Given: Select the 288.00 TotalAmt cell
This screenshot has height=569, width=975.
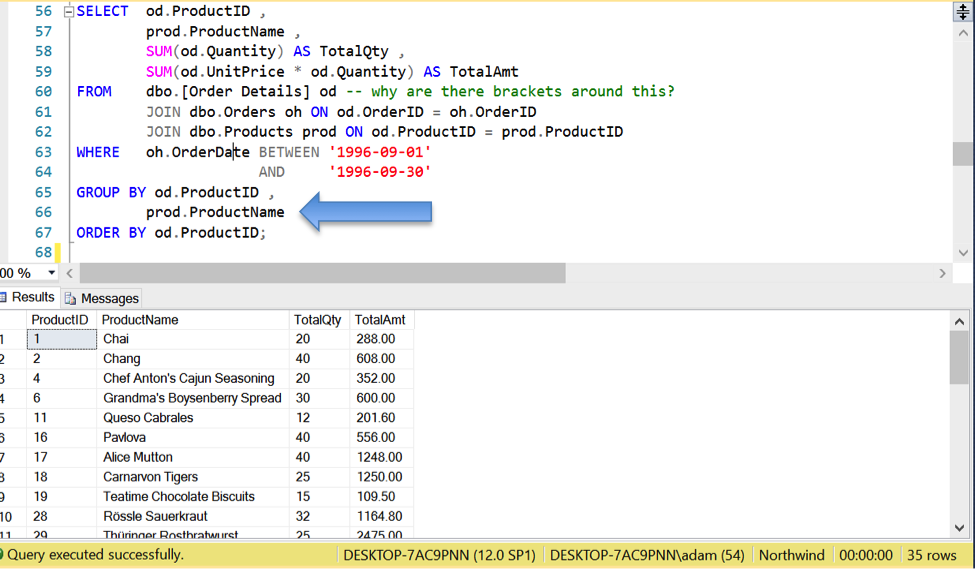Looking at the screenshot, I should coord(382,339).
